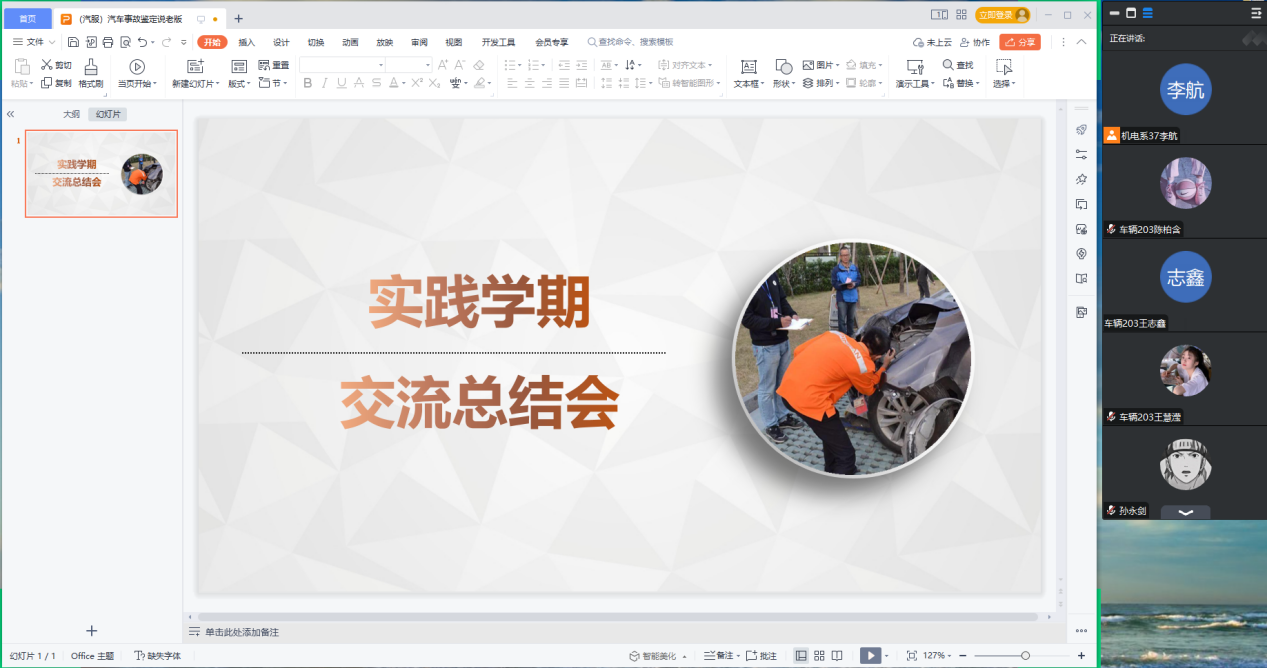Insert a Text Box (文本框)
The height and width of the screenshot is (668, 1267).
coord(747,67)
